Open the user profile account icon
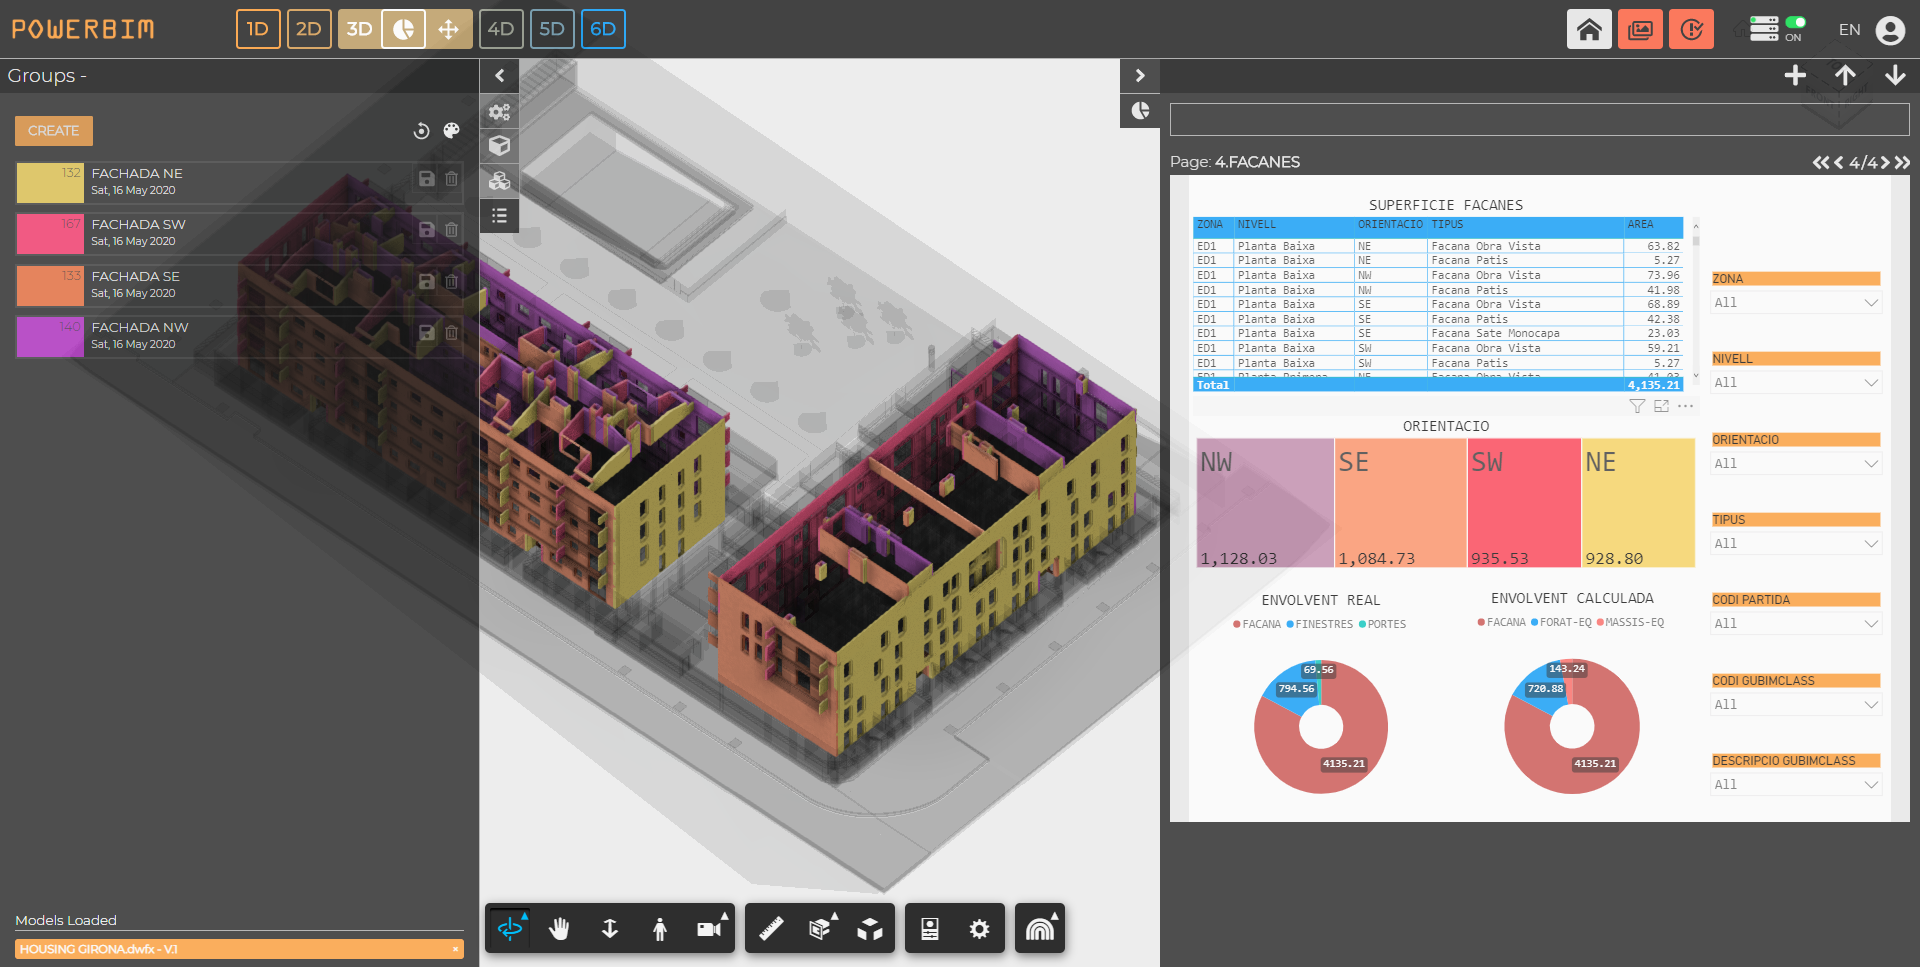This screenshot has height=967, width=1920. (1890, 30)
